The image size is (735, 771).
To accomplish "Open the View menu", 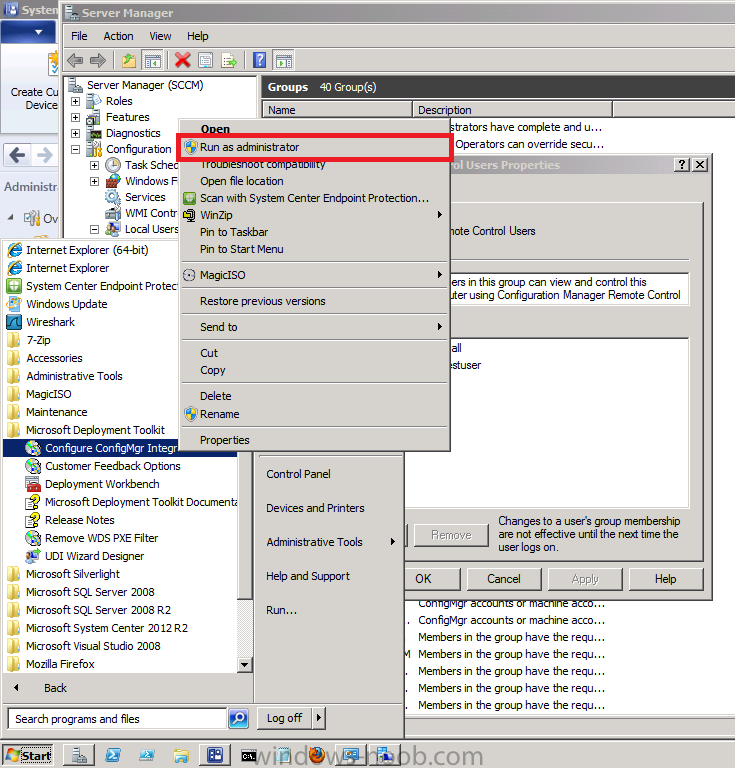I will point(160,36).
